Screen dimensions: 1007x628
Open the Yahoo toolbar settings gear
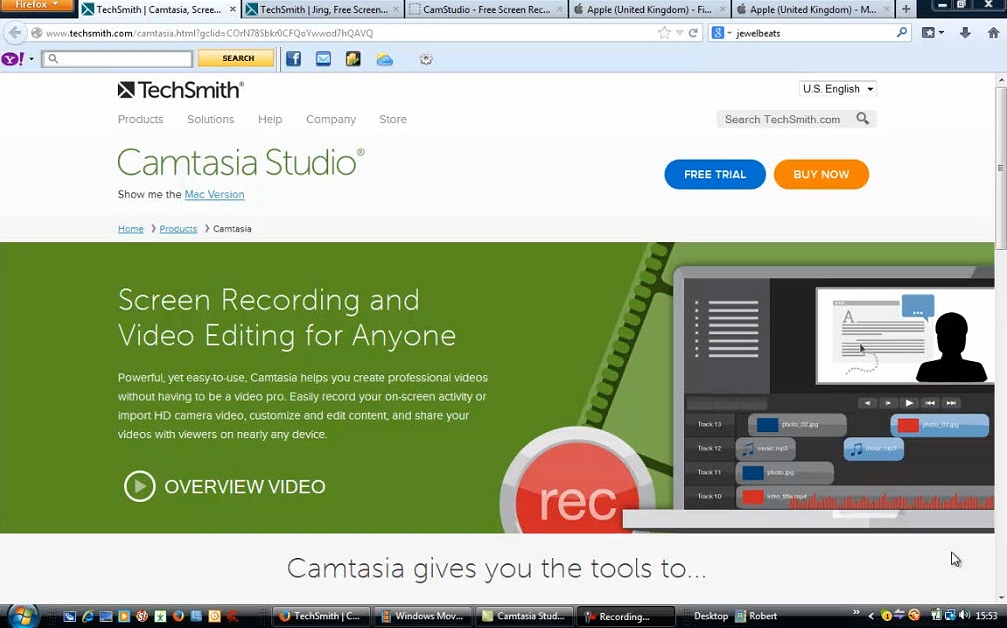pos(426,59)
